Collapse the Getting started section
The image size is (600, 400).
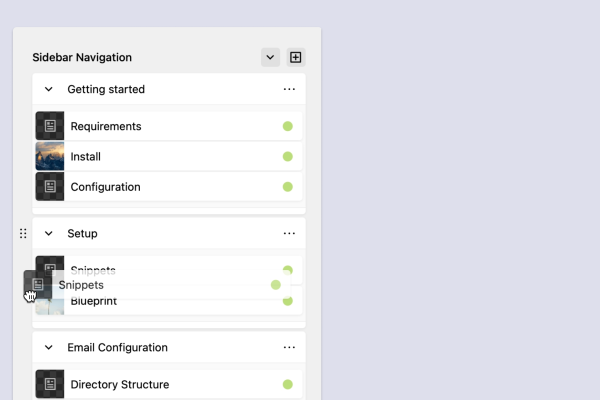49,89
